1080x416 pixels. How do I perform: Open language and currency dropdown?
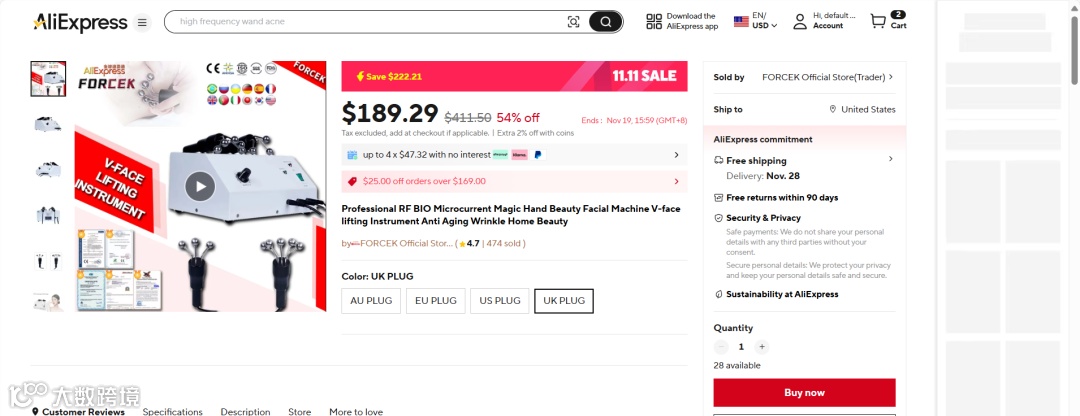pyautogui.click(x=755, y=21)
